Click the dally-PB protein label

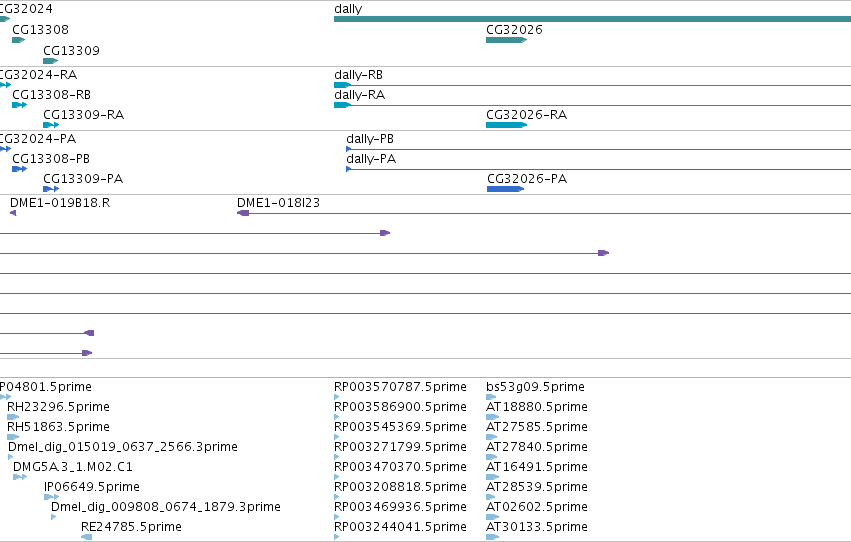coord(370,139)
